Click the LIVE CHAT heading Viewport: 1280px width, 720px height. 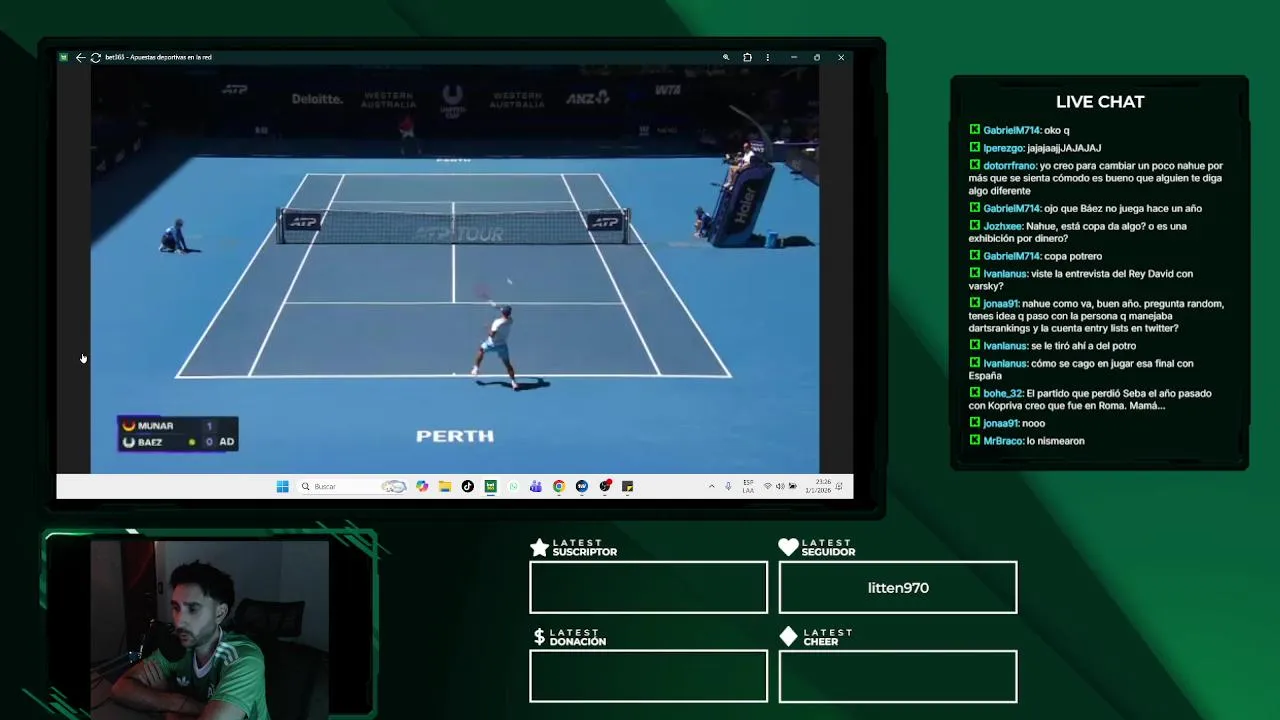pyautogui.click(x=1100, y=102)
